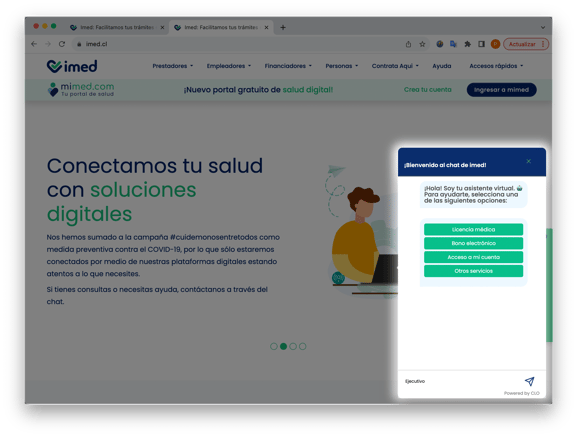The image size is (577, 437).
Task: Click the browser back arrow
Action: tap(34, 44)
